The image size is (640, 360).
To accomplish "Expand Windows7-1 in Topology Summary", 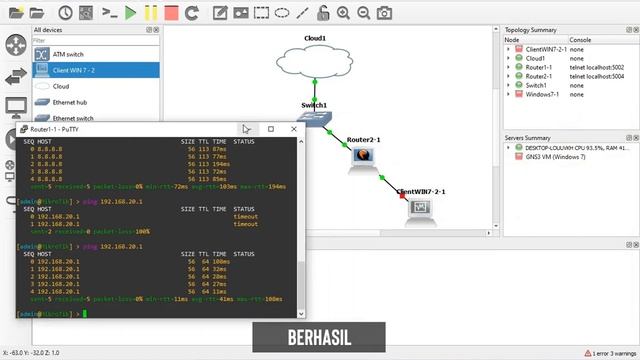I will tap(509, 94).
